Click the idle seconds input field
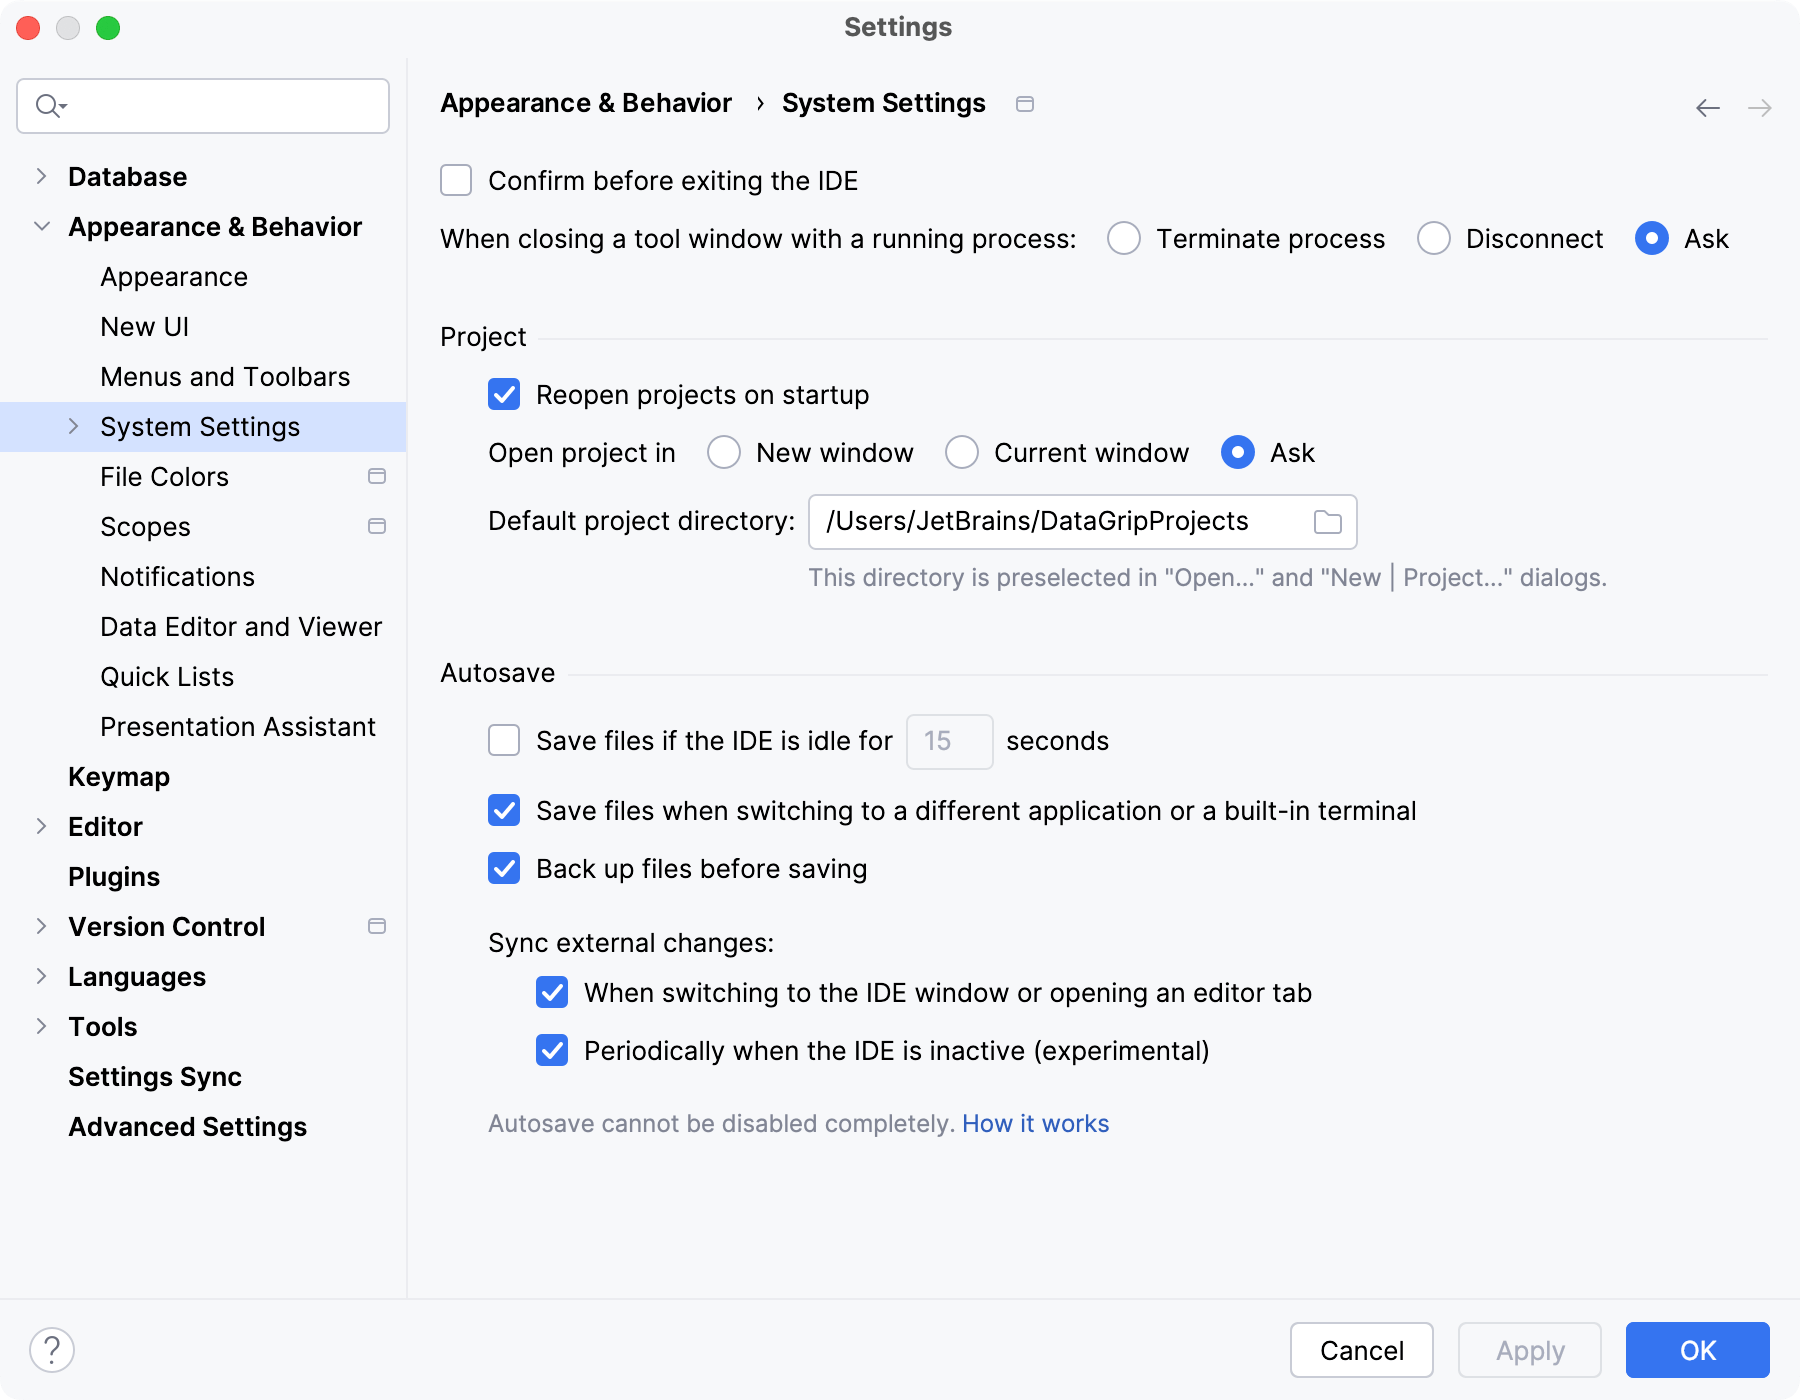This screenshot has width=1800, height=1400. [x=948, y=741]
